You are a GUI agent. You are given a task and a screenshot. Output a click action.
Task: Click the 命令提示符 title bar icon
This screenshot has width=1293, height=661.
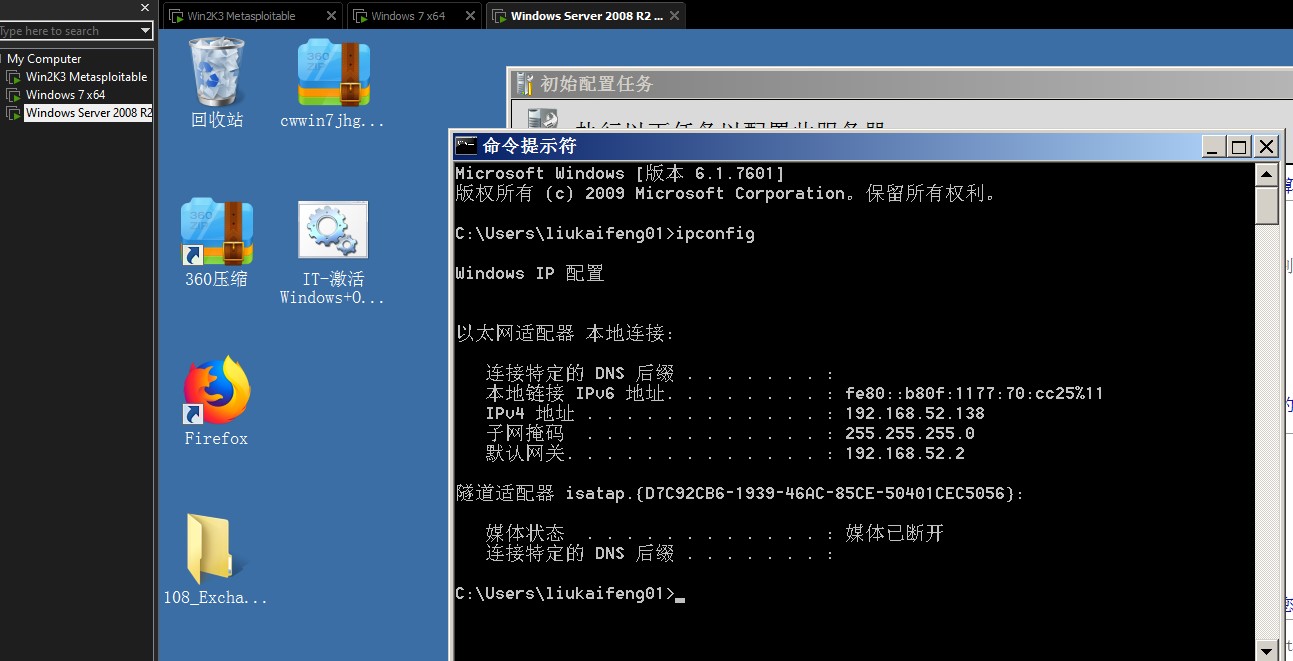(466, 145)
